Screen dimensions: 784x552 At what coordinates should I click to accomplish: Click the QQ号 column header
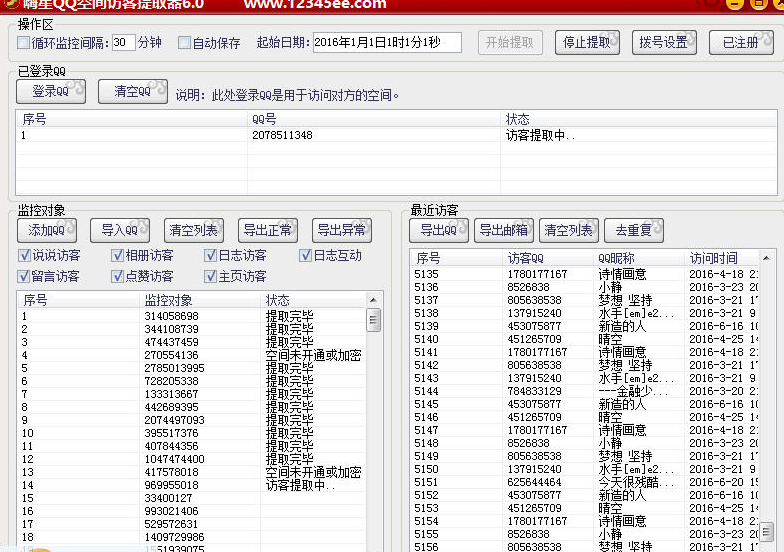(374, 119)
